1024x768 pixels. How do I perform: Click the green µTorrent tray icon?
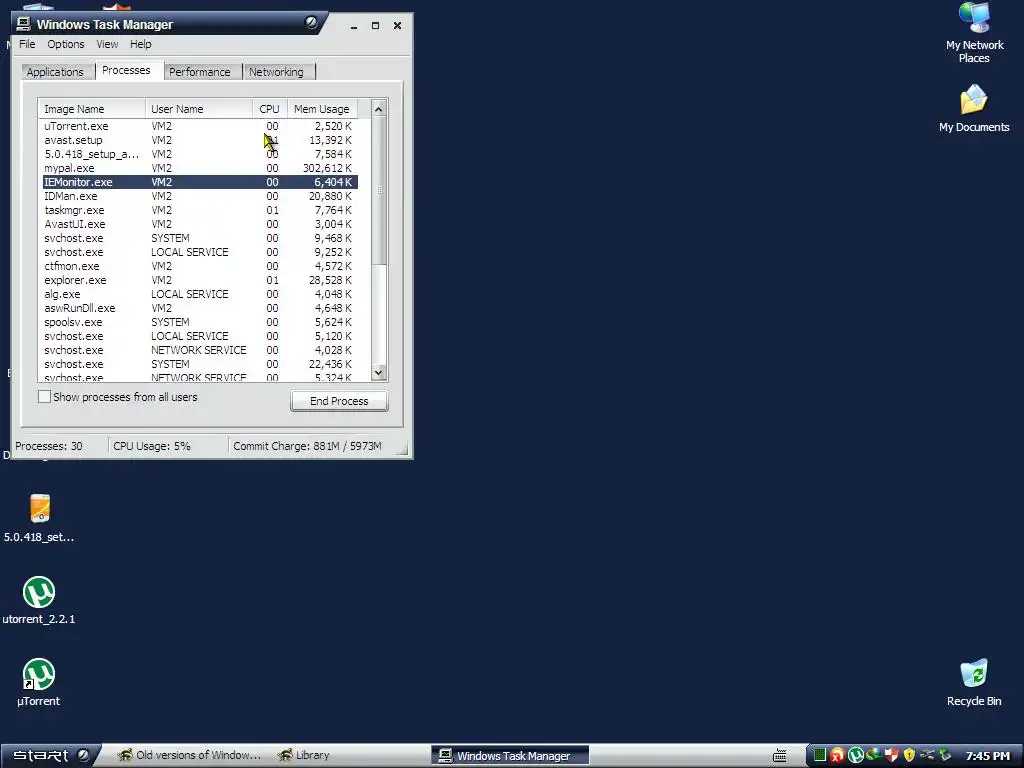[855, 756]
